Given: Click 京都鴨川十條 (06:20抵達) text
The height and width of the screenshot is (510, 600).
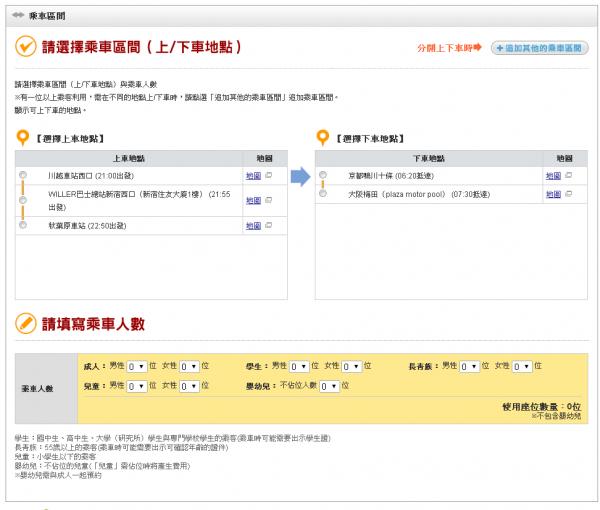Looking at the screenshot, I should pyautogui.click(x=391, y=176).
